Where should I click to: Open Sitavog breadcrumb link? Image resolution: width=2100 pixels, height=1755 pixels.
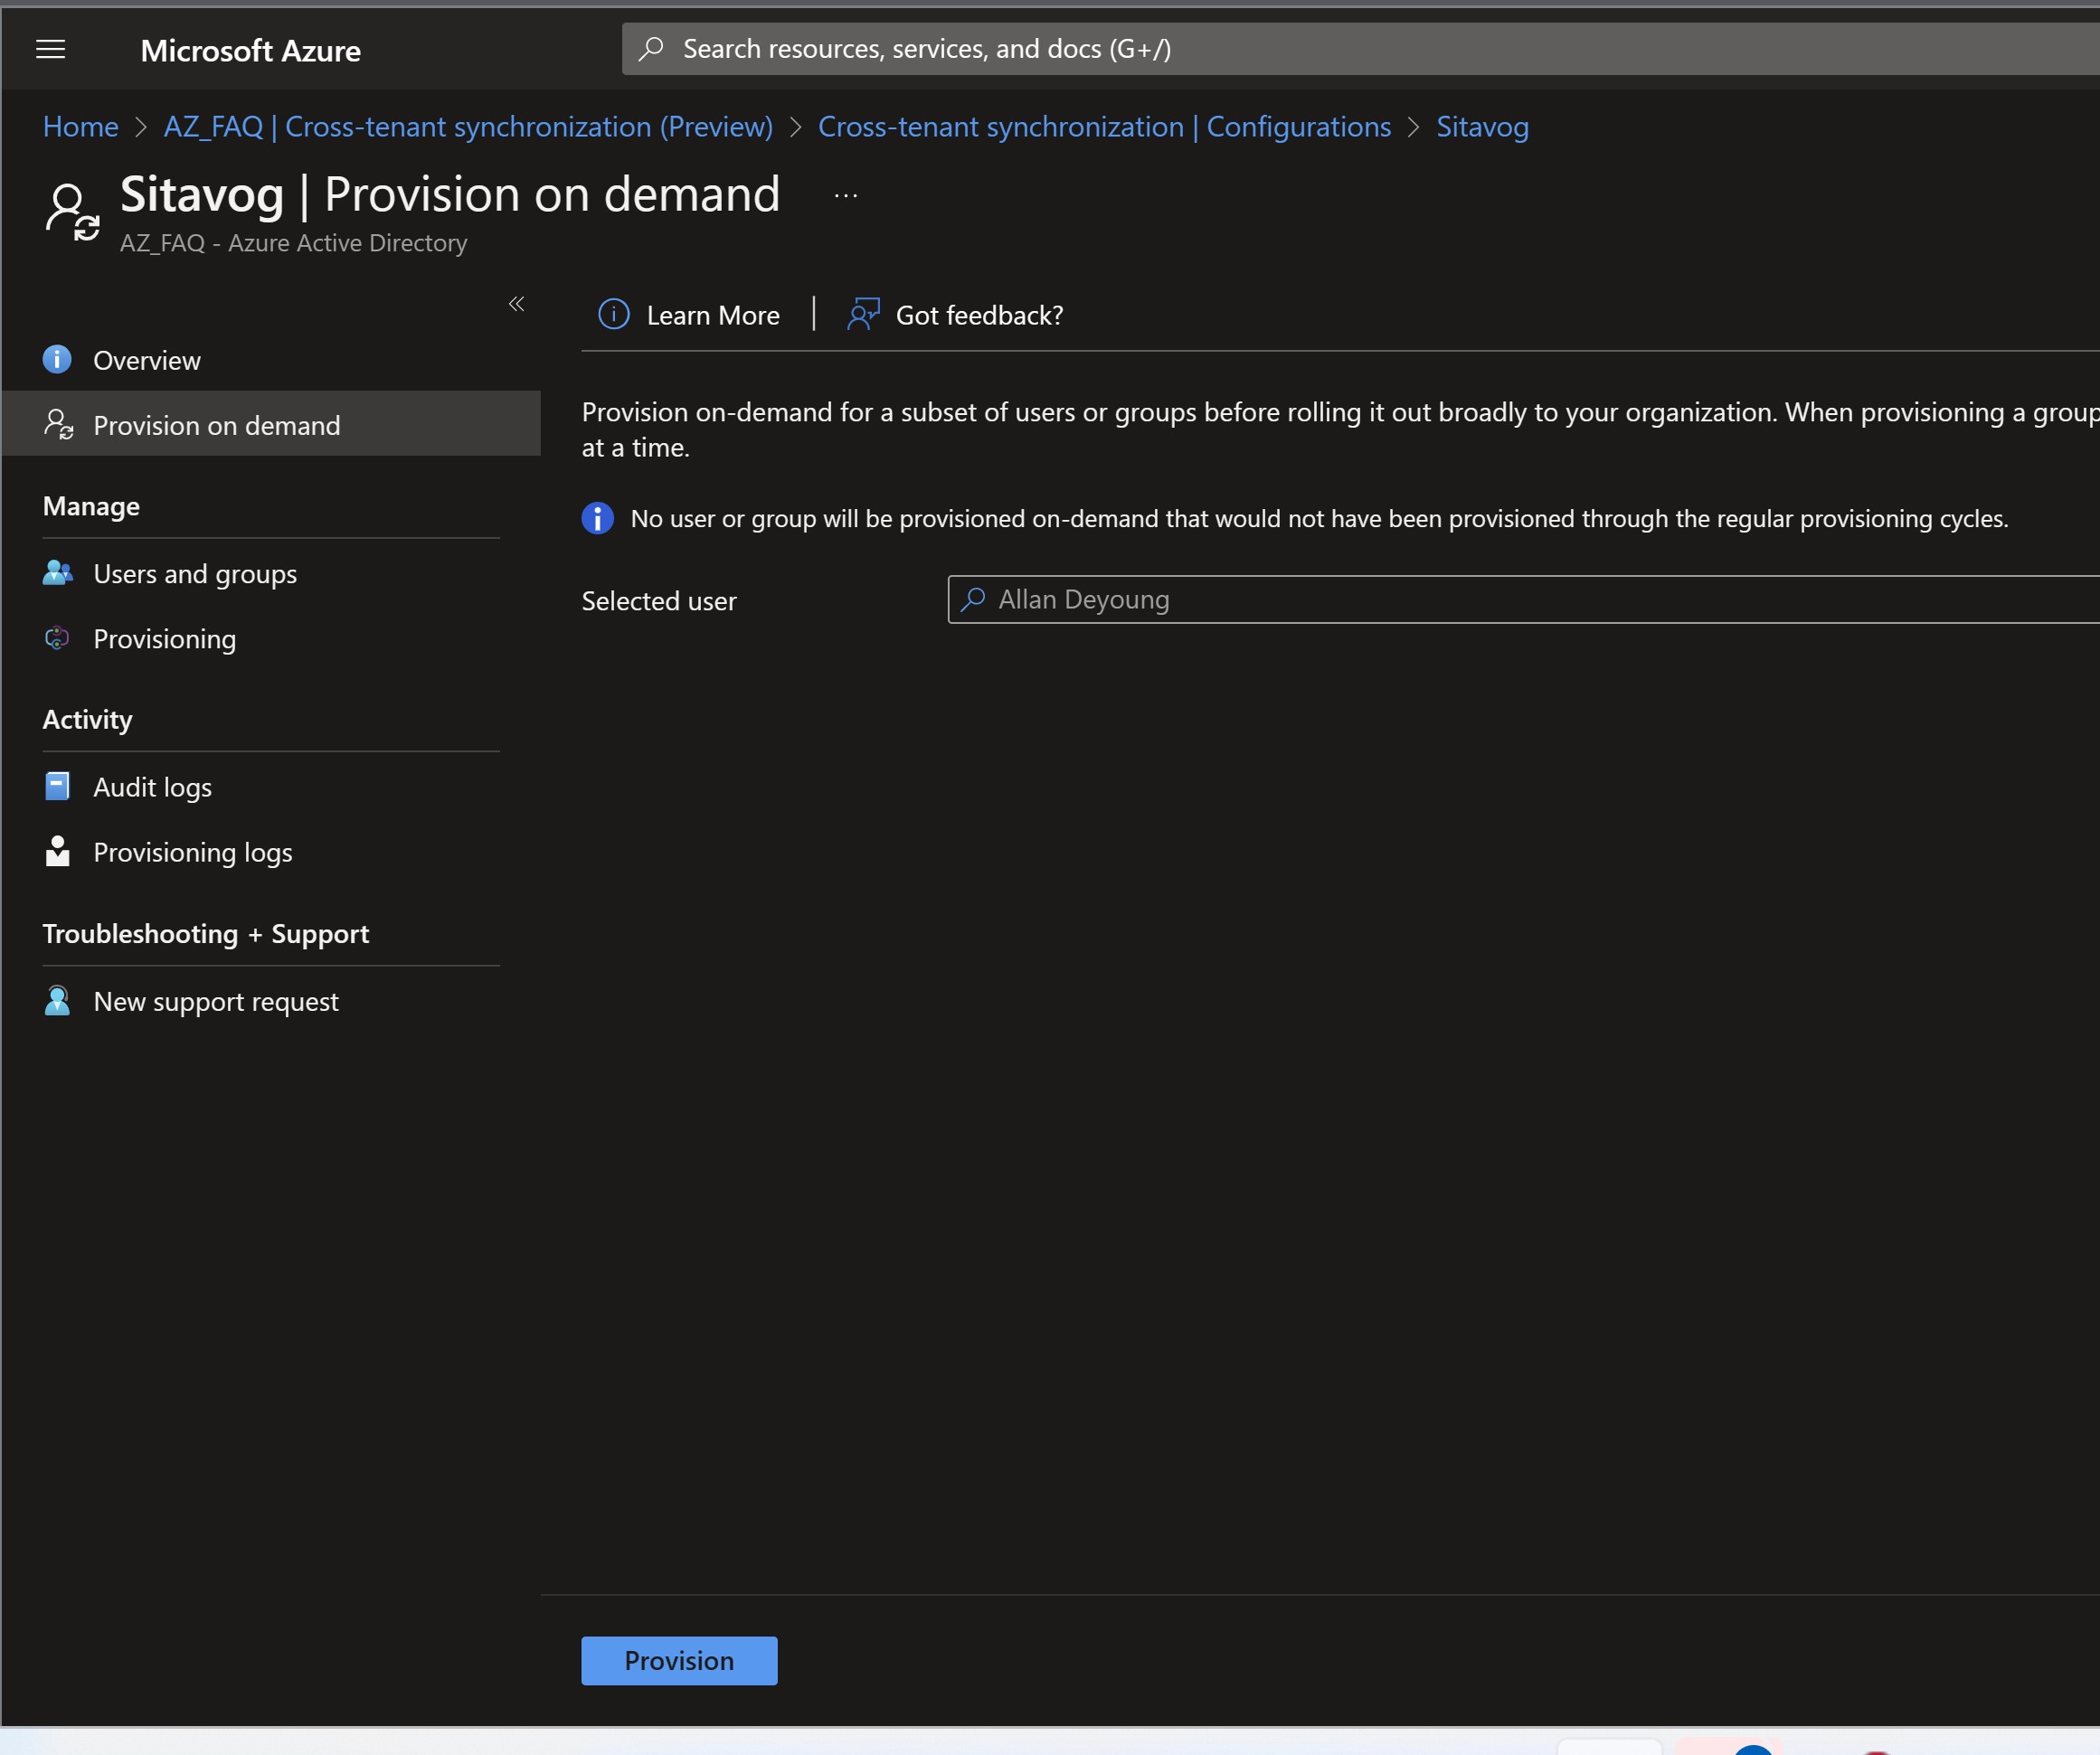[x=1482, y=127]
